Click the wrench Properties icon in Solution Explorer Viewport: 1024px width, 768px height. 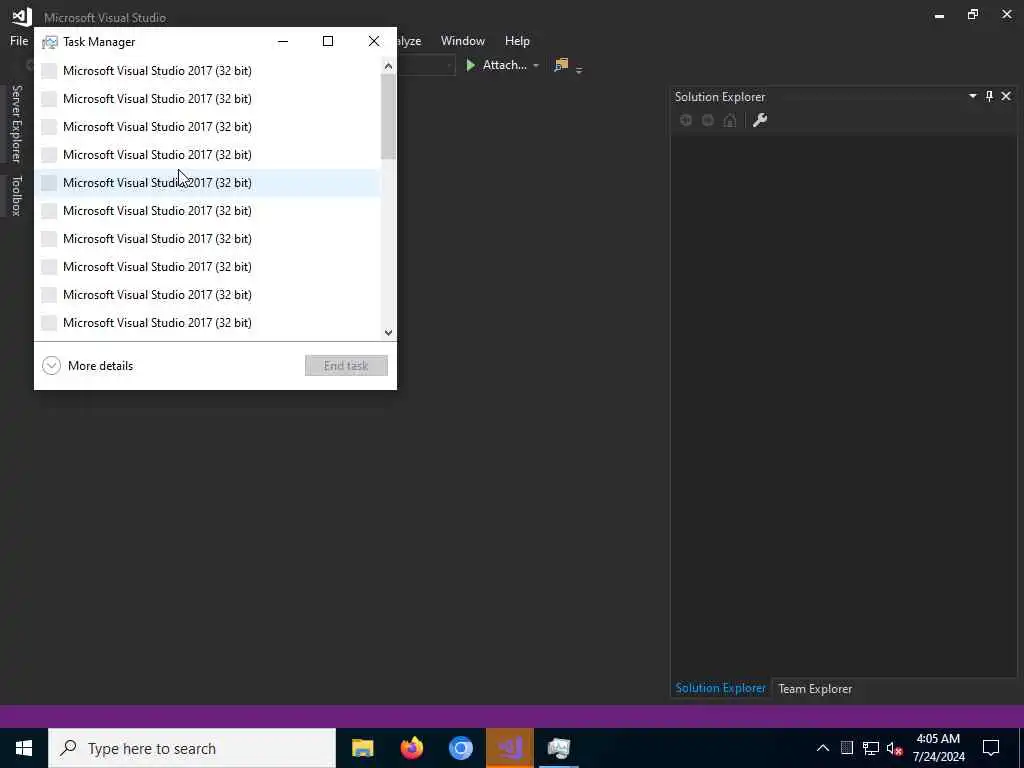[x=760, y=120]
